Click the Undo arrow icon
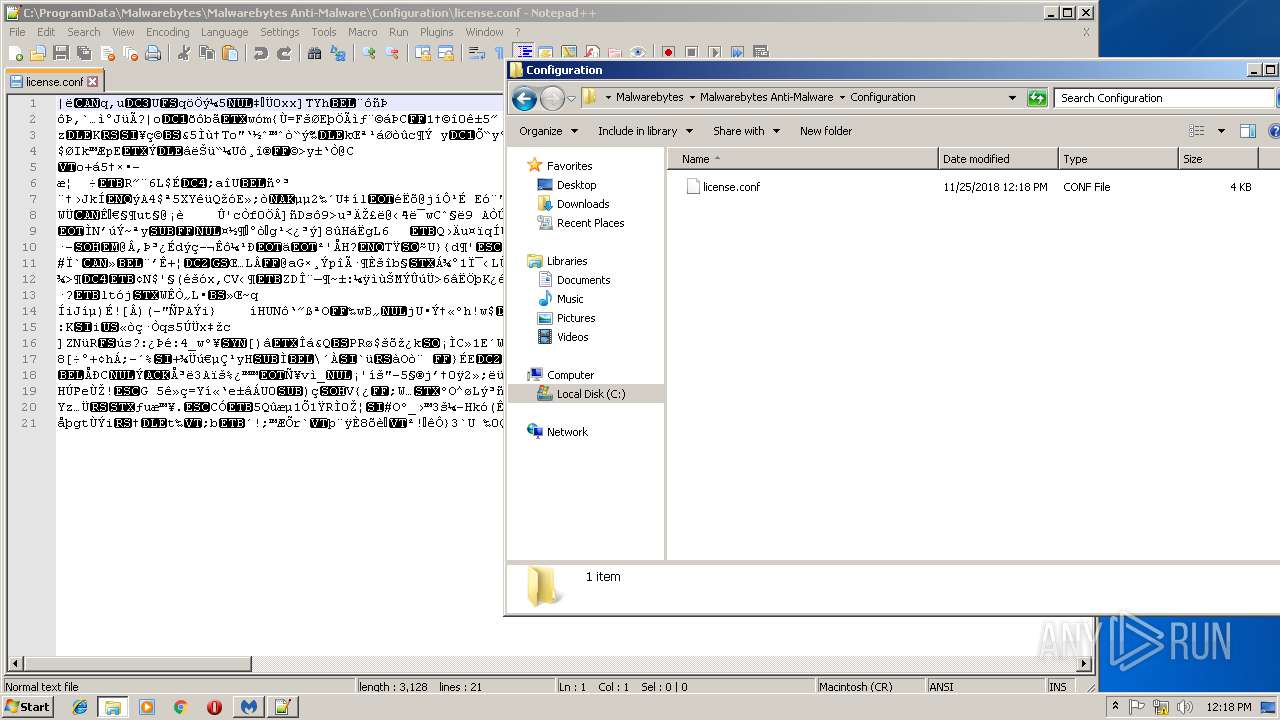Image resolution: width=1280 pixels, height=720 pixels. (x=261, y=53)
